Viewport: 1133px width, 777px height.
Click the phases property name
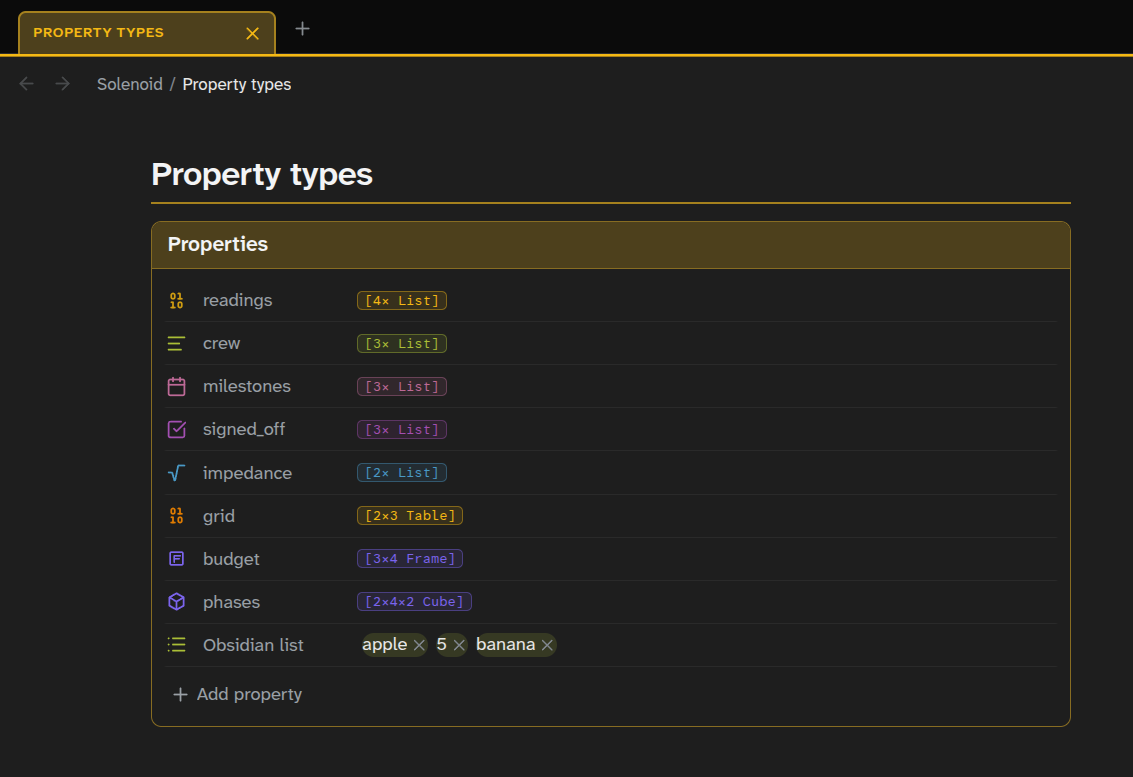(x=231, y=602)
